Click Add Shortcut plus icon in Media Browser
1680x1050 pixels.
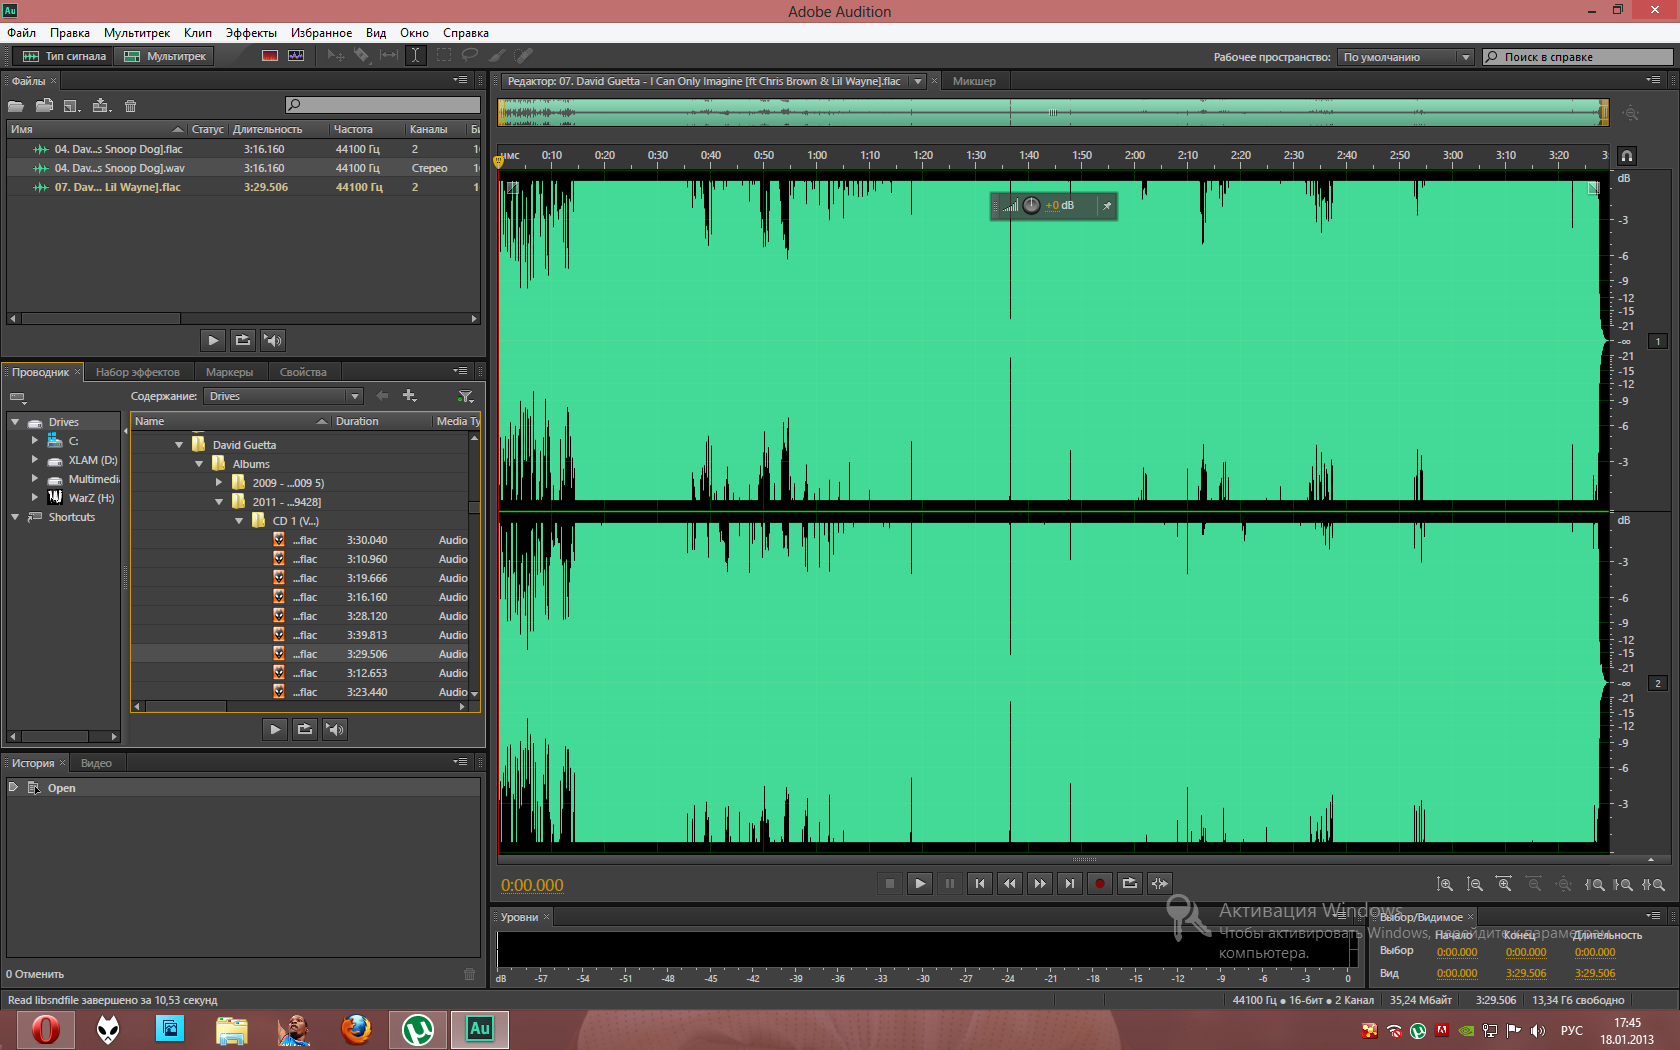coord(409,396)
